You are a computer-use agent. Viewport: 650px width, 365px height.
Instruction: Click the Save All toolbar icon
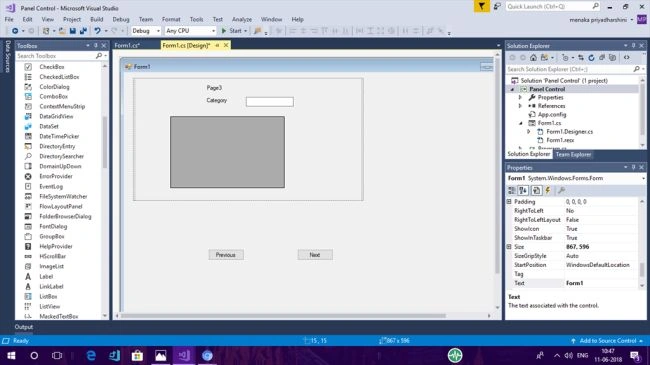click(x=83, y=31)
